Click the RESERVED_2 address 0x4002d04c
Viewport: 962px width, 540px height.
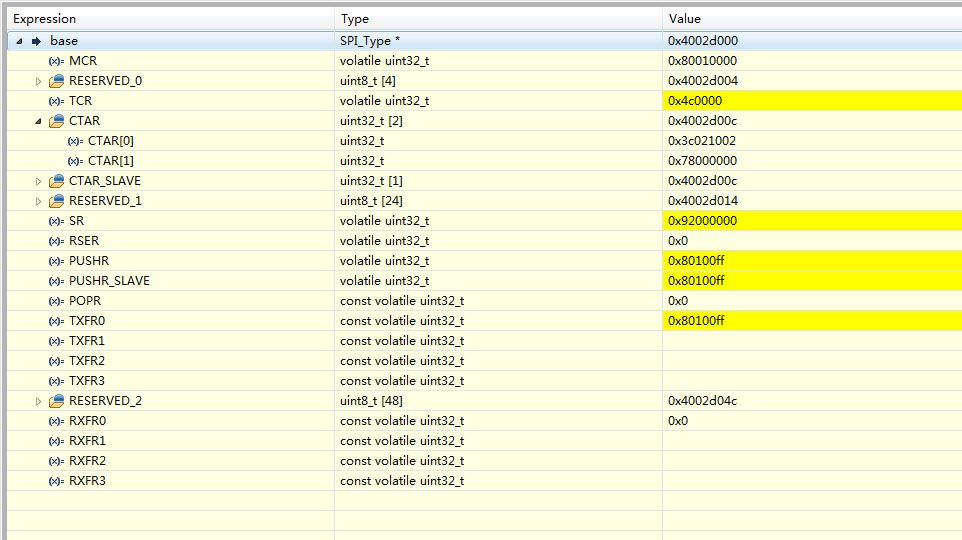[702, 401]
